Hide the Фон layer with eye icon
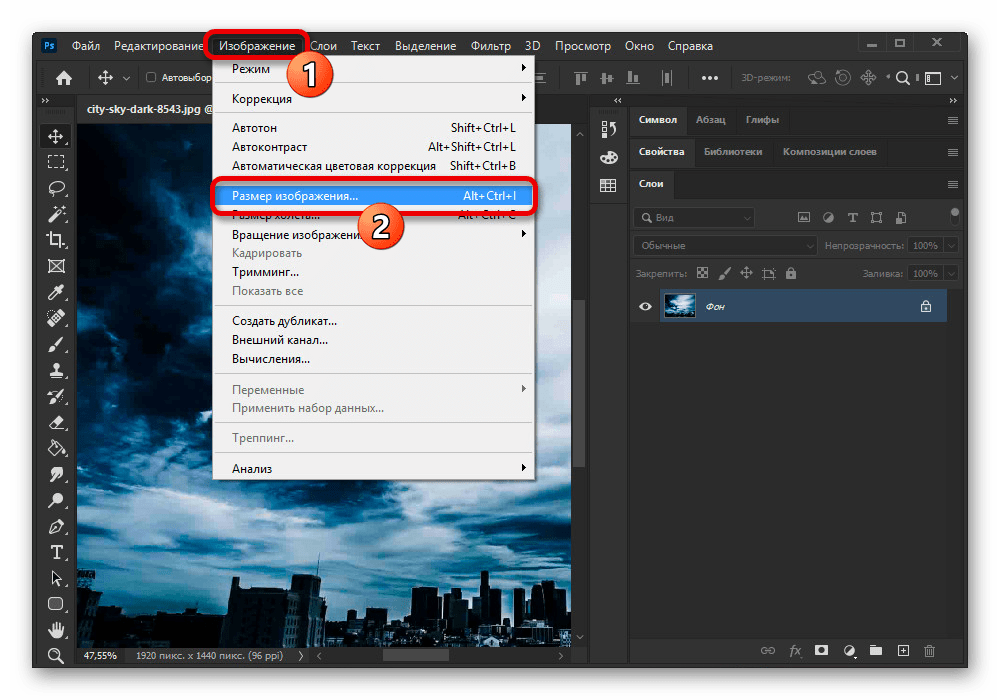This screenshot has width=1000, height=700. click(x=645, y=307)
